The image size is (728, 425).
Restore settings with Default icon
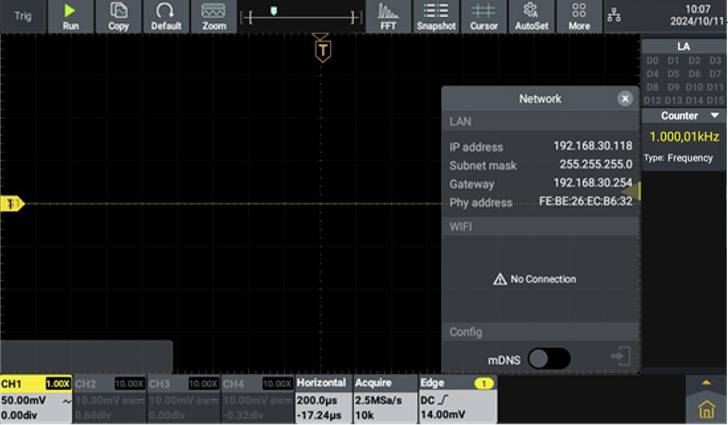[166, 16]
